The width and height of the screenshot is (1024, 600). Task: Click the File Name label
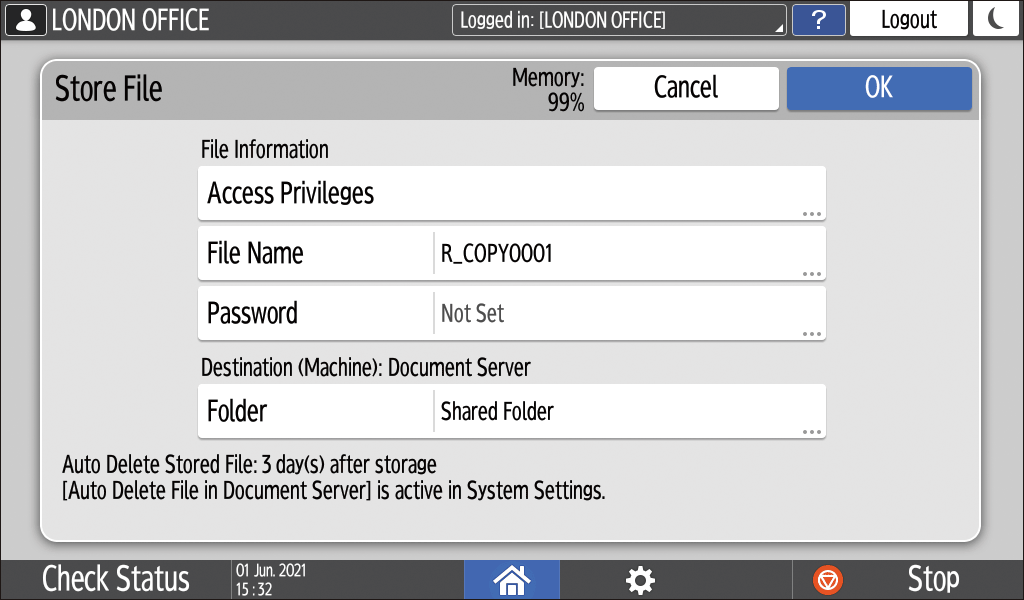[x=255, y=254]
